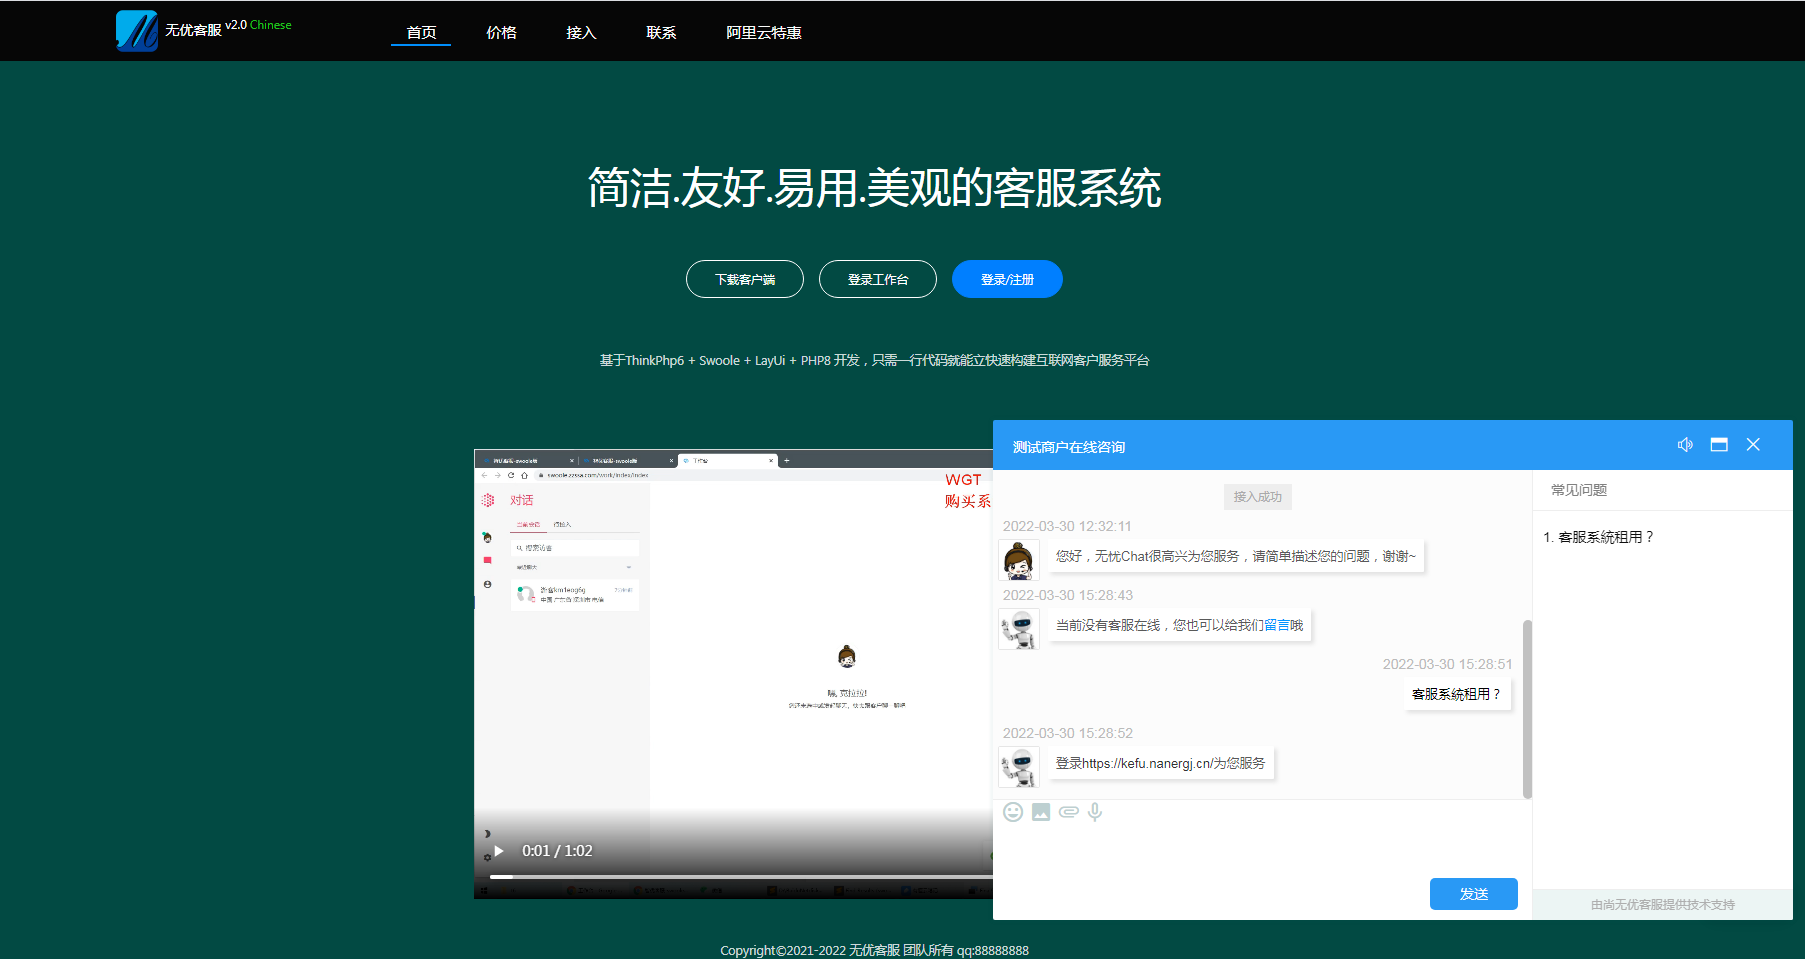Open the 价格 pricing menu item
Viewport: 1805px width, 959px height.
(501, 32)
